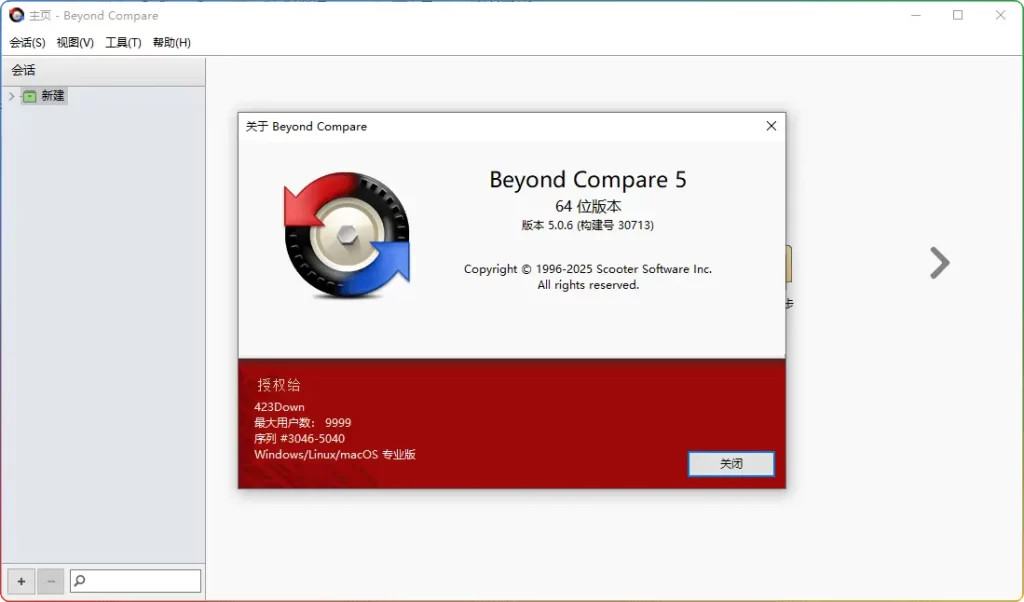1024x602 pixels.
Task: Open the 视图(V) menu
Action: (75, 42)
